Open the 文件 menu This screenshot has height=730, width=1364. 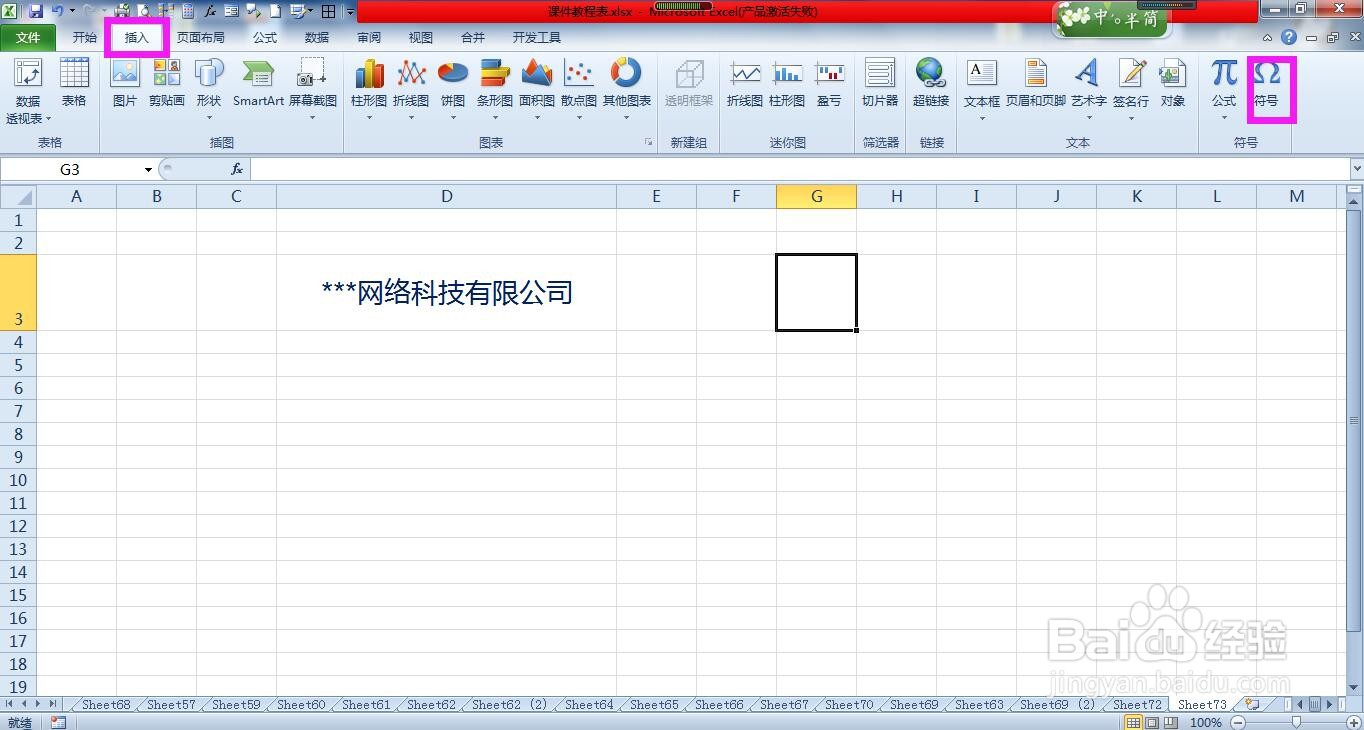[x=29, y=37]
